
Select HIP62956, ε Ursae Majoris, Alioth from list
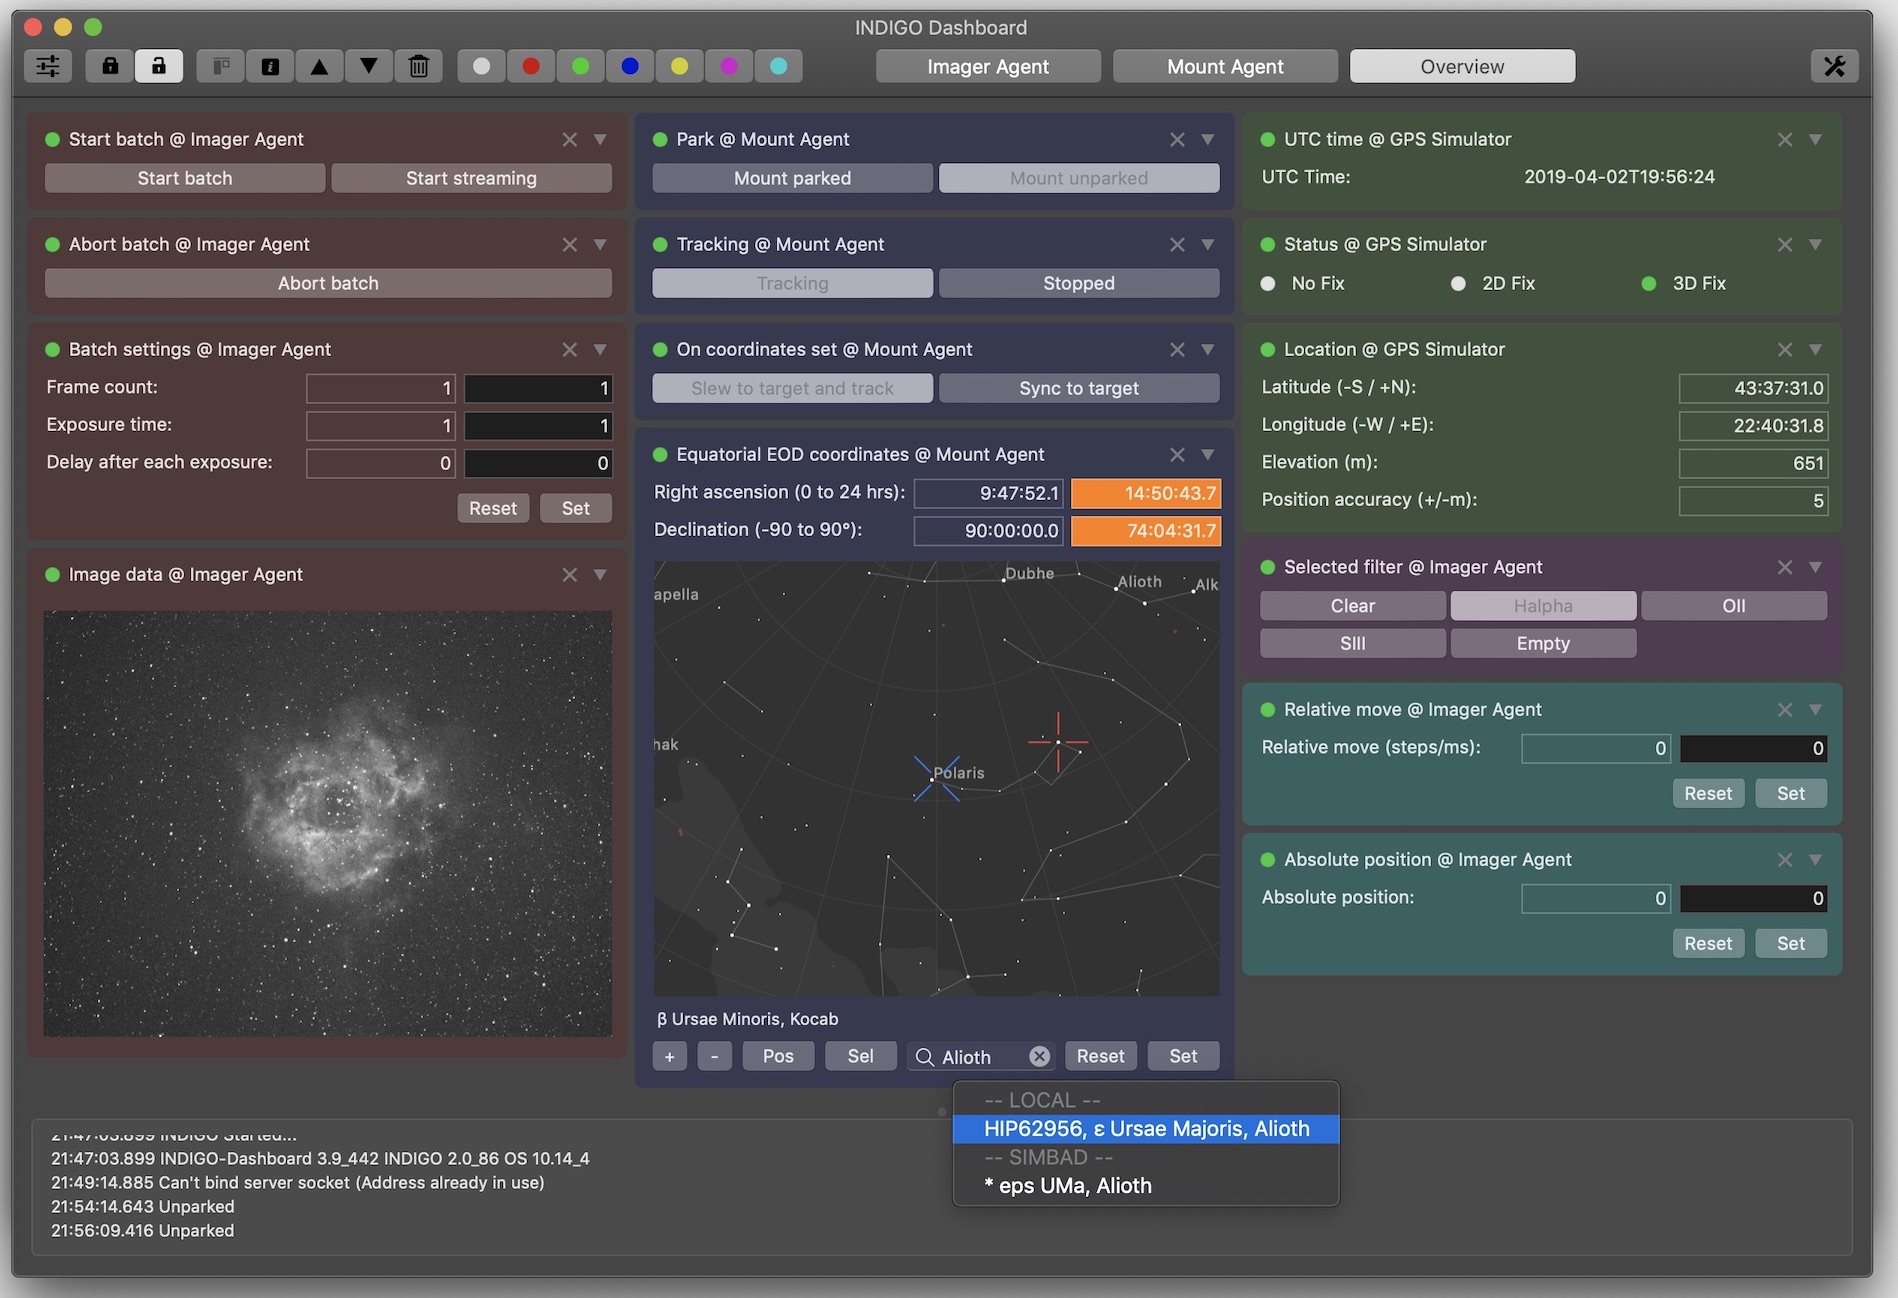(1146, 1128)
